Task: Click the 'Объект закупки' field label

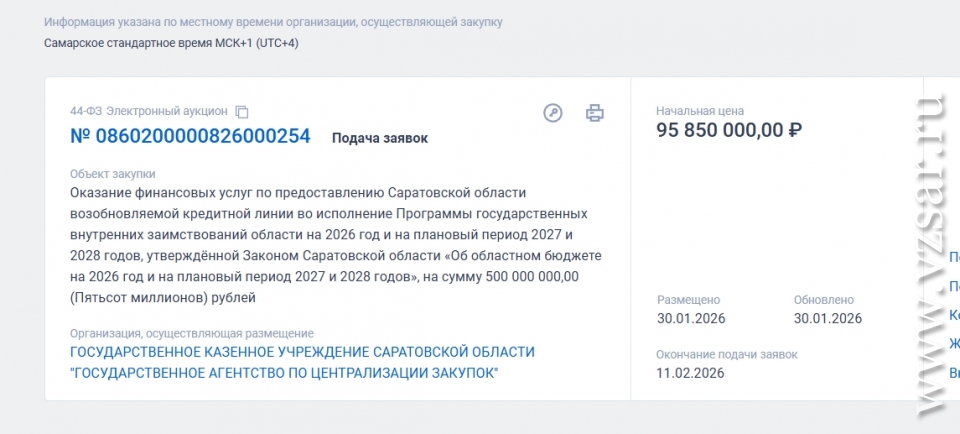Action: [112, 174]
